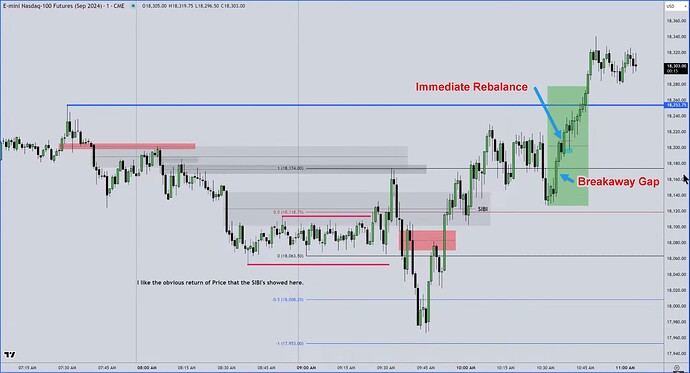
Task: Click 18,320.00 on the price scale
Action: (676, 52)
